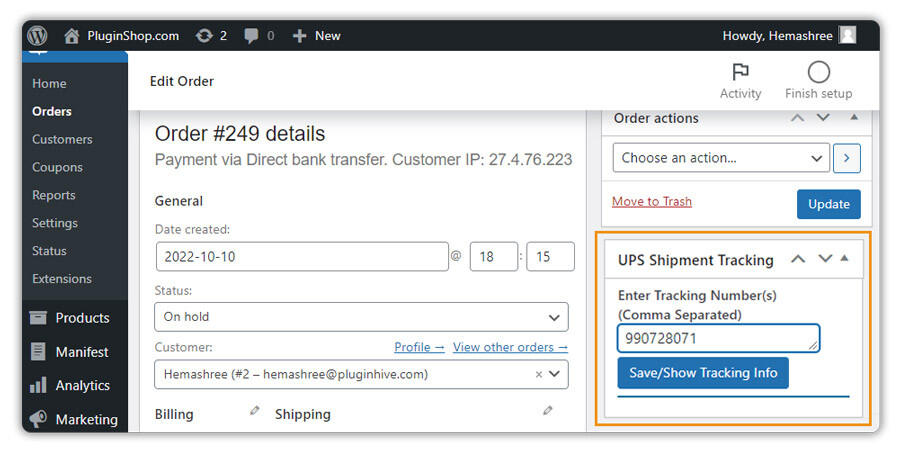This screenshot has height=450, width=900.
Task: Open the Choose an action dropdown
Action: [x=721, y=158]
